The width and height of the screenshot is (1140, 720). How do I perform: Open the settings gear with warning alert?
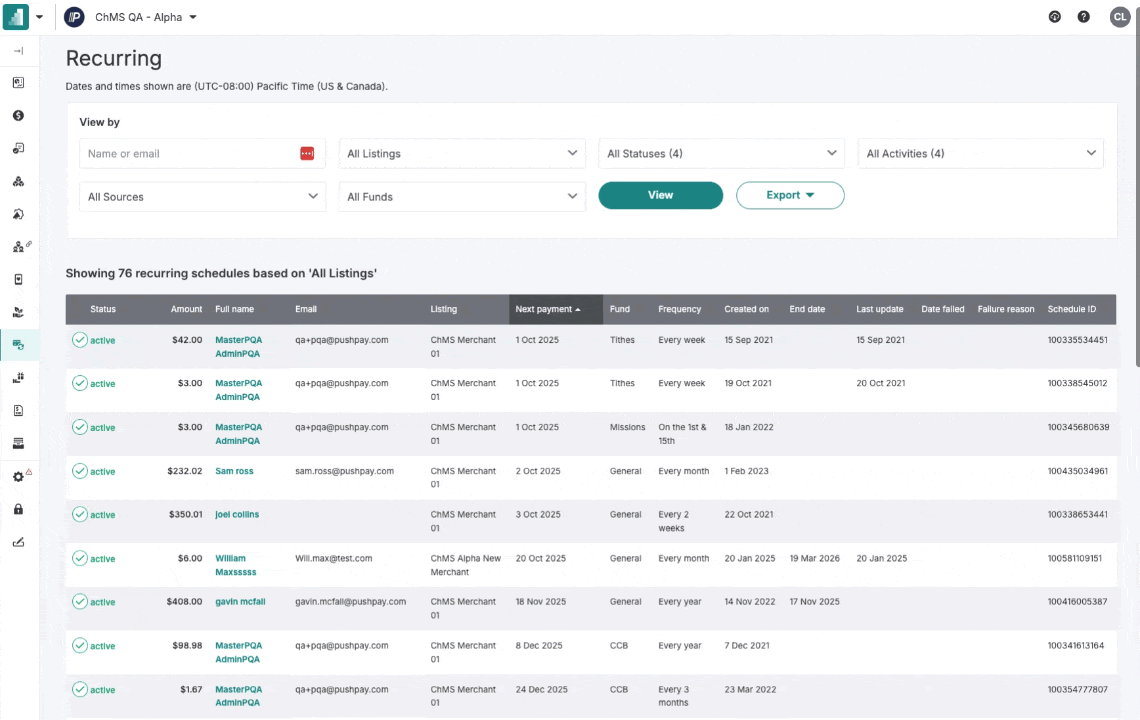(18, 477)
